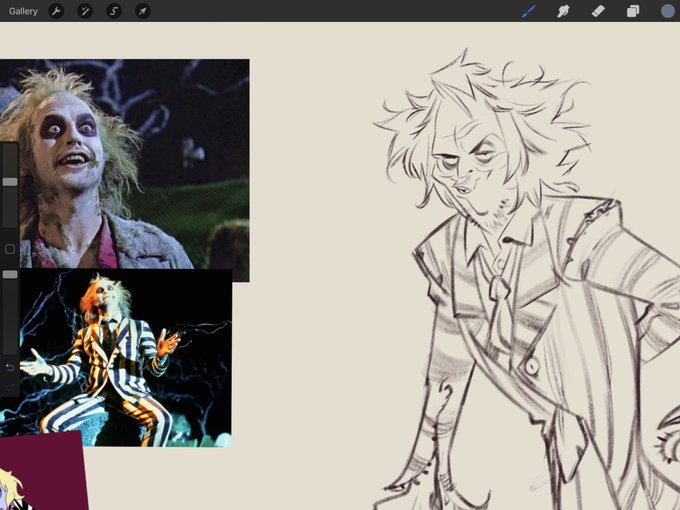Open the active color picker

coord(668,11)
